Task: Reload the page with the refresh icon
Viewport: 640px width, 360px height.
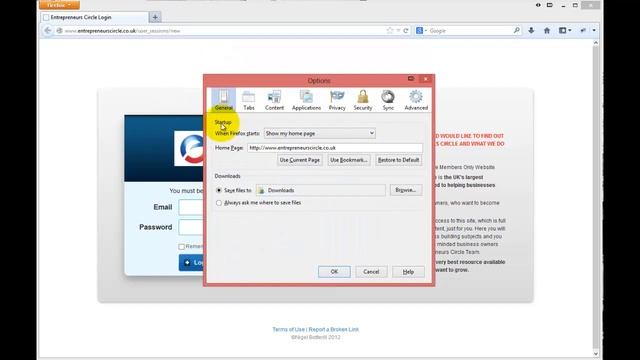Action: 406,31
